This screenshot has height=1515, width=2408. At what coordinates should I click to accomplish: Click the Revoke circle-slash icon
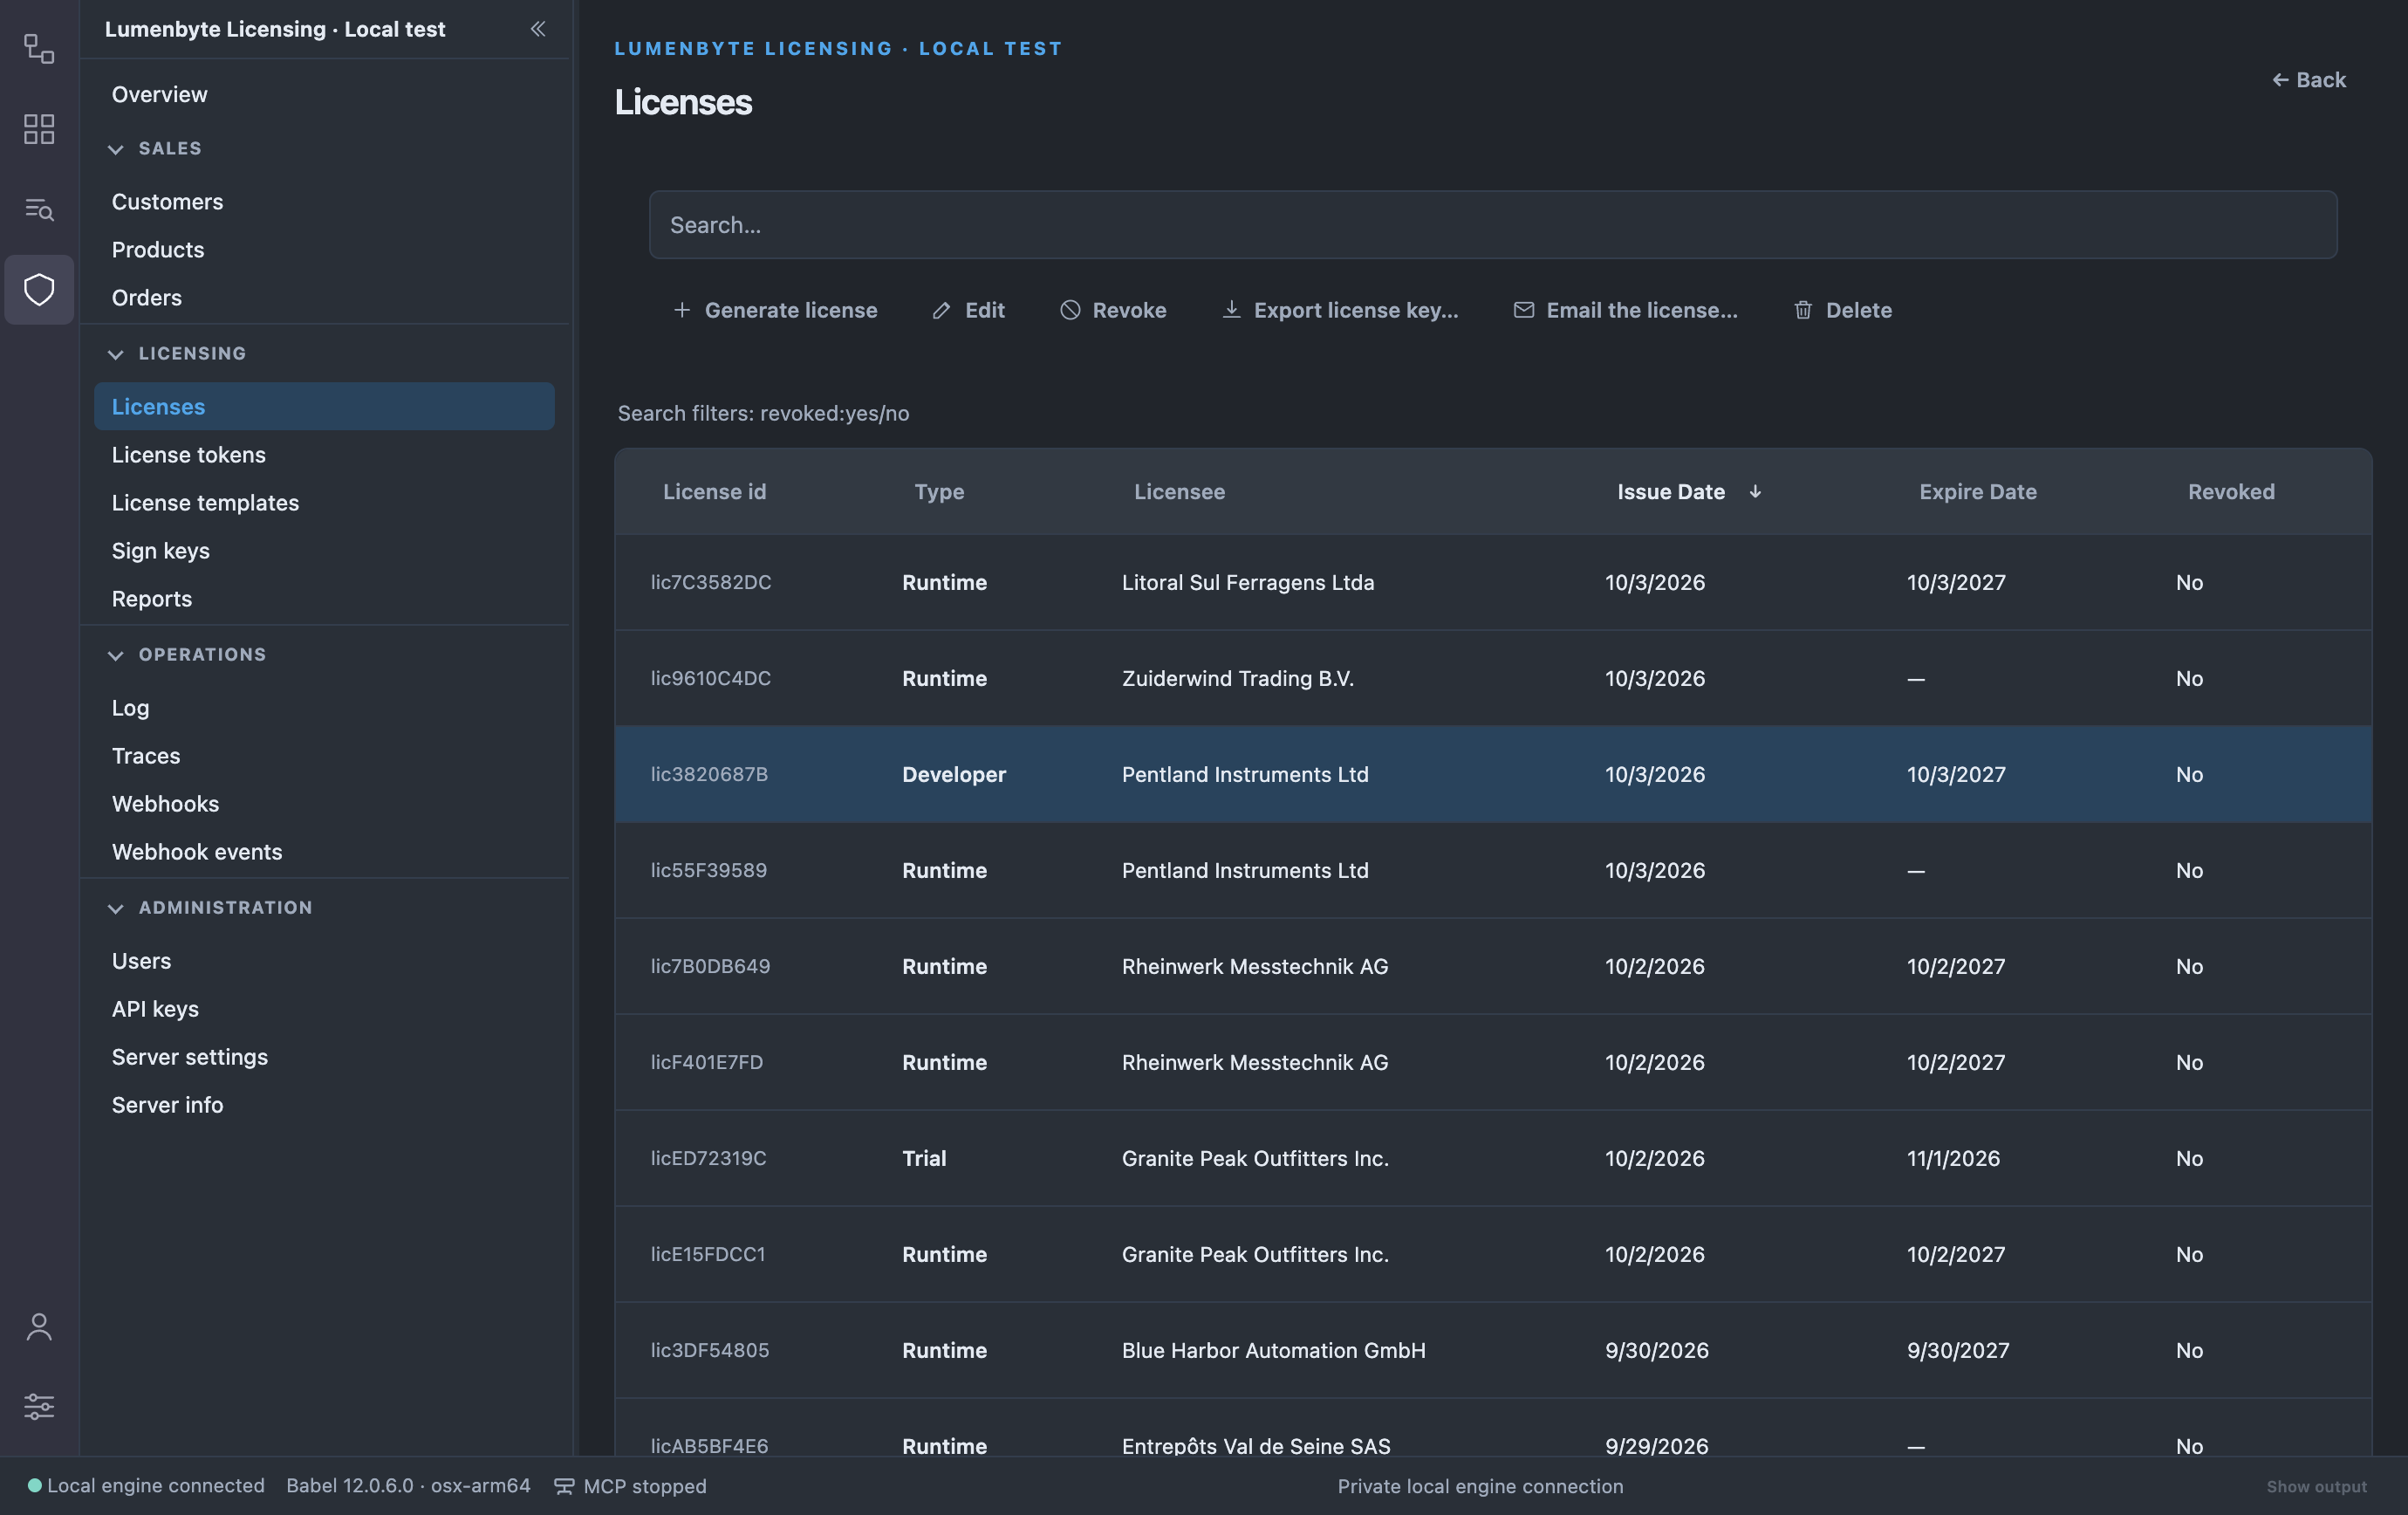pyautogui.click(x=1070, y=310)
